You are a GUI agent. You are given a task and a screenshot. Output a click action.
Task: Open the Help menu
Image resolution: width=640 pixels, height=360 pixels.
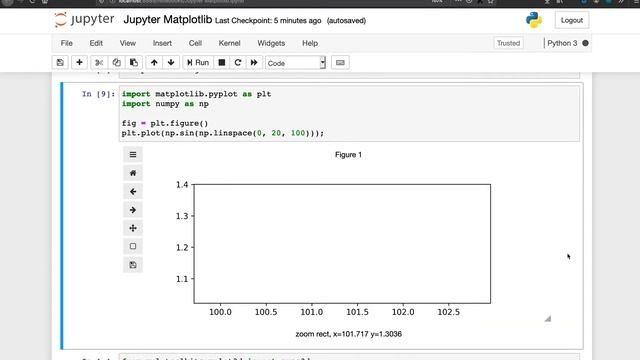310,43
